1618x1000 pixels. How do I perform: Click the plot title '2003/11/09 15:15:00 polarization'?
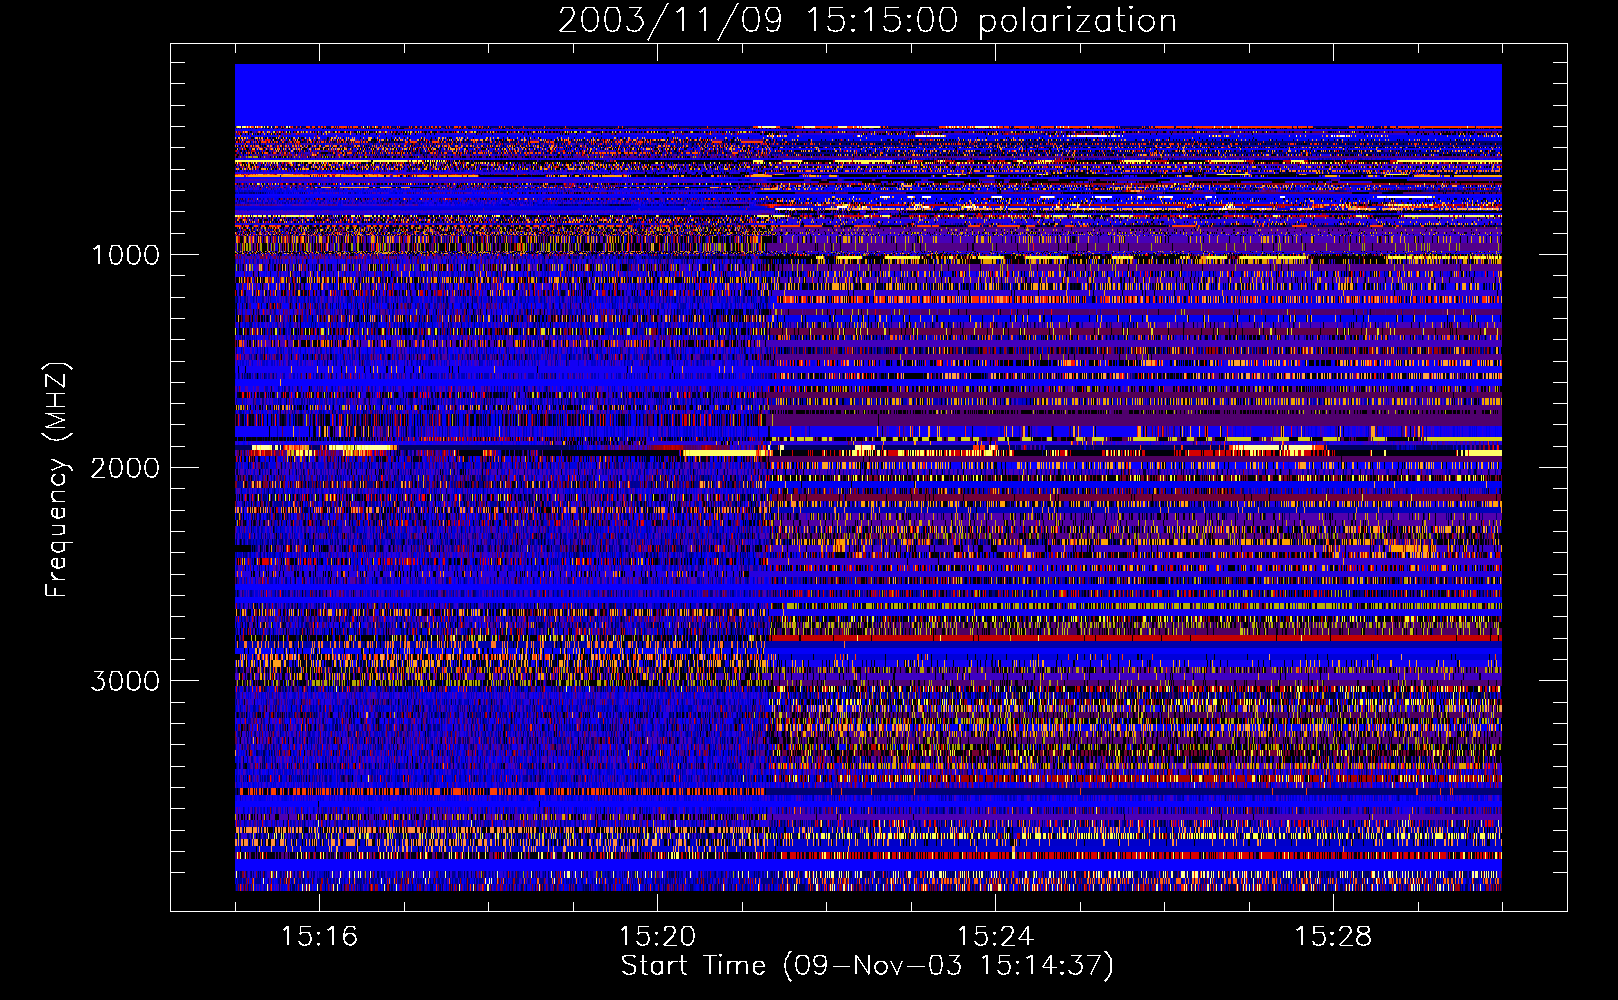click(x=867, y=21)
